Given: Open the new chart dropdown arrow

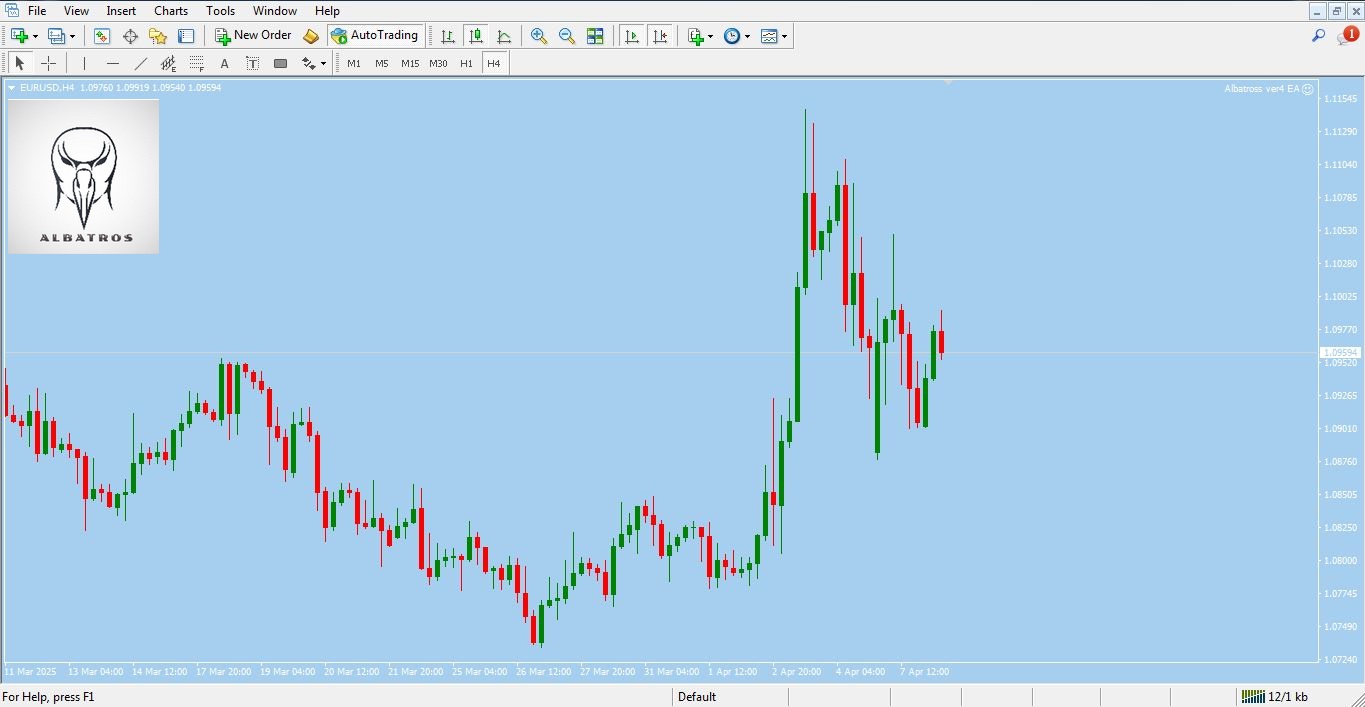Looking at the screenshot, I should [35, 36].
